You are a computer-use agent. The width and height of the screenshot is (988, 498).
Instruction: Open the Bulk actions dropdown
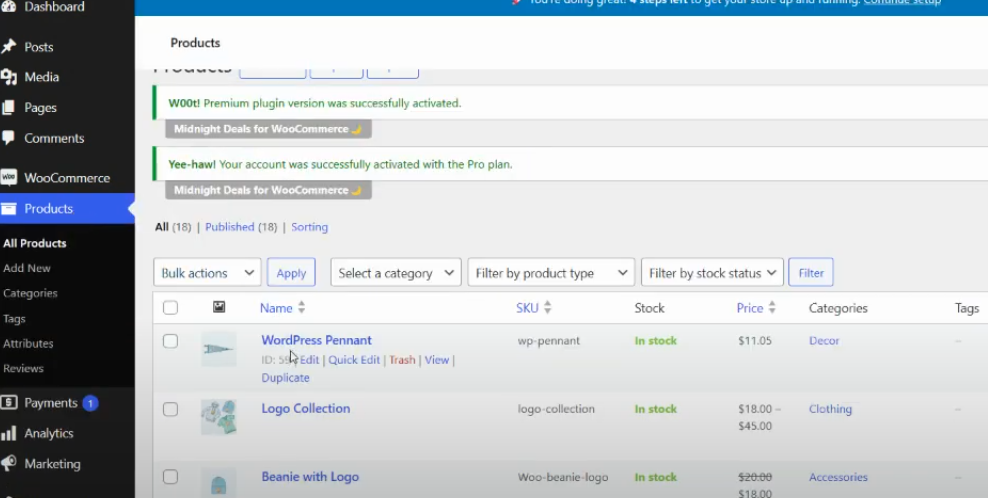click(207, 273)
